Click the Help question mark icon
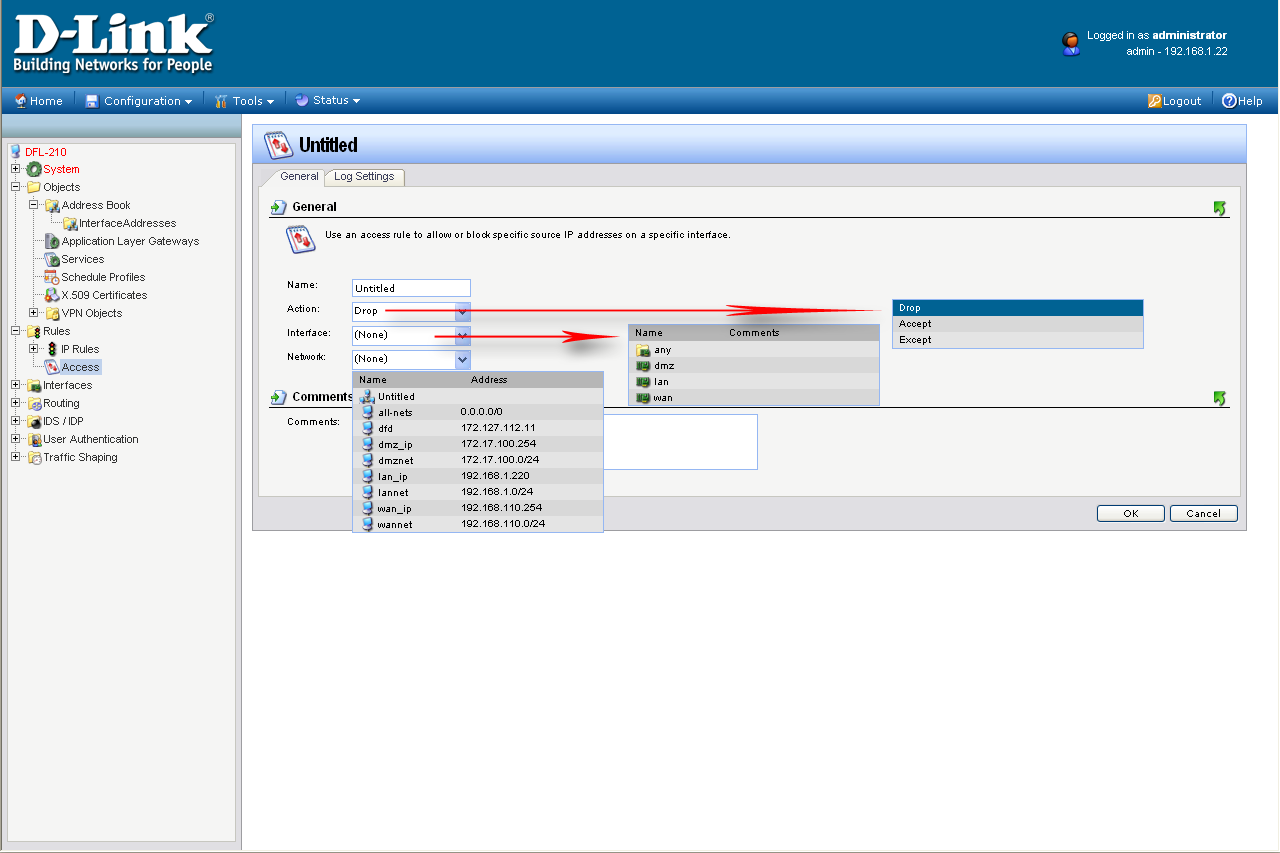 [1229, 101]
